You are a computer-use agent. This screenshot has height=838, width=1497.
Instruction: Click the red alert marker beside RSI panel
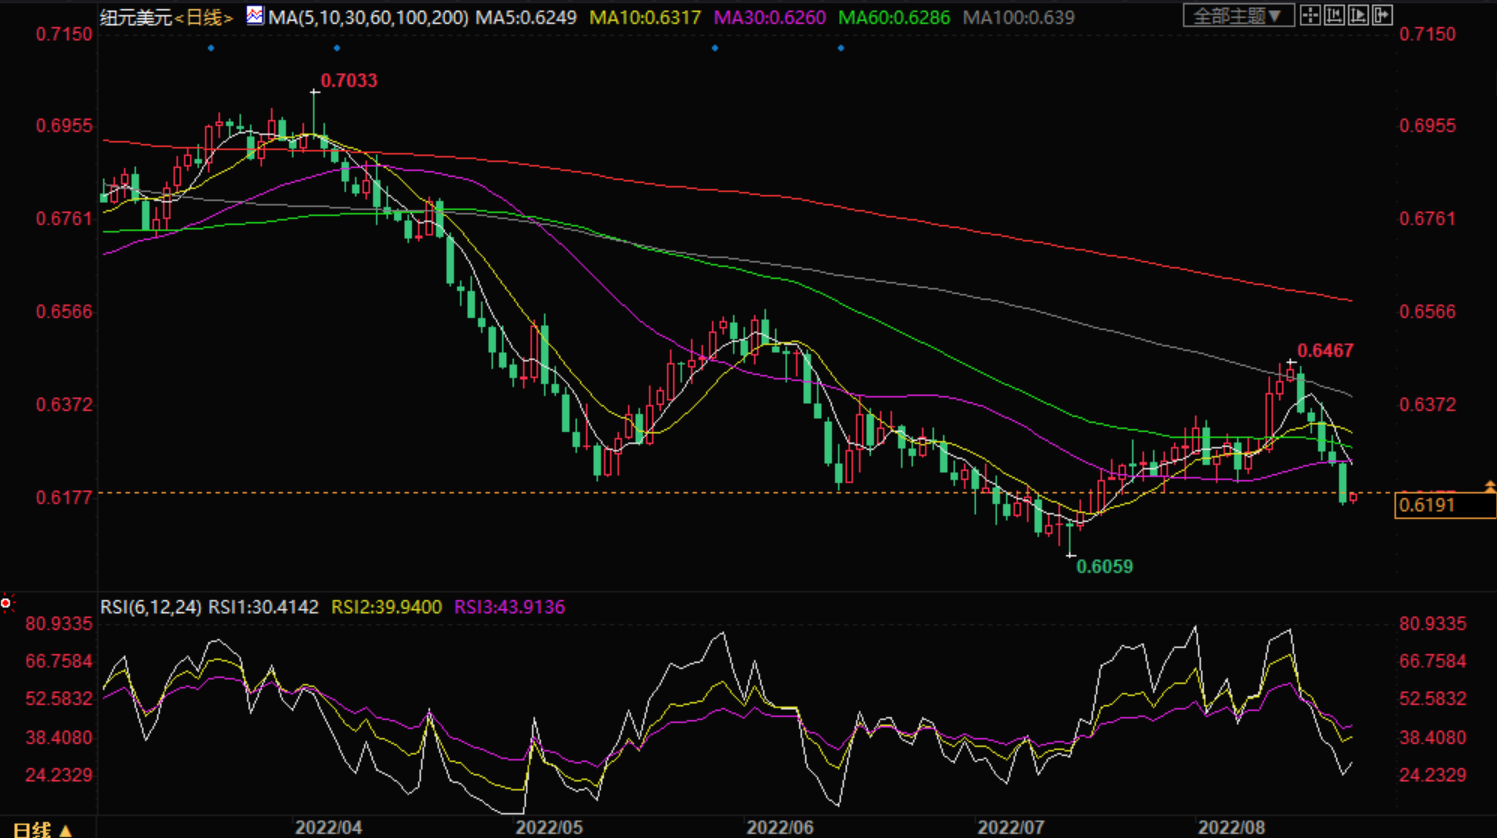click(6, 603)
